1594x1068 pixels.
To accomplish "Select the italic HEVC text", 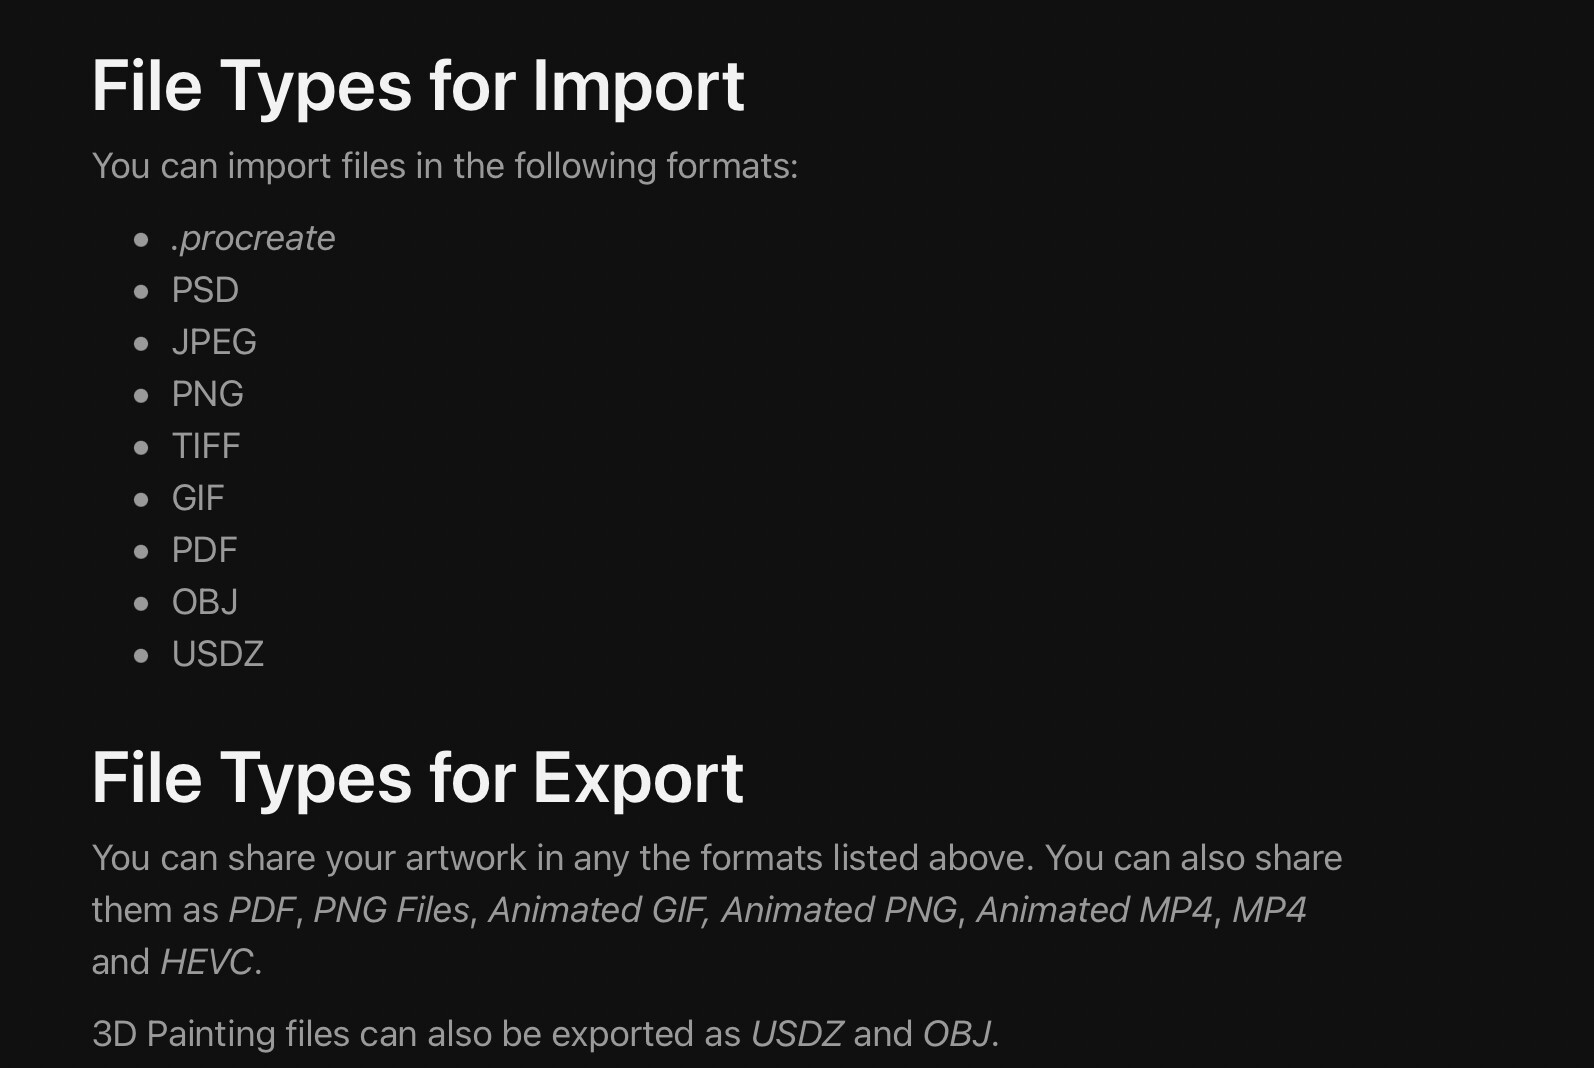I will (x=206, y=962).
